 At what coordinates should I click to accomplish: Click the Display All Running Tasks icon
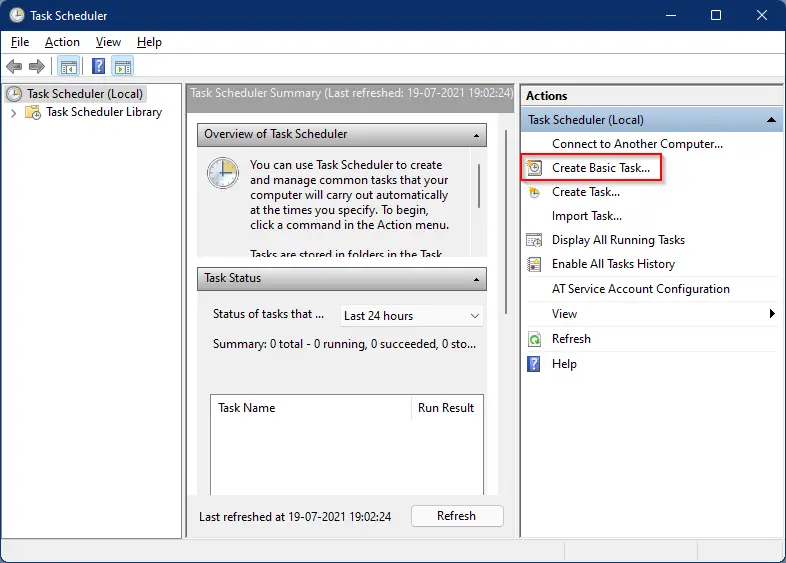pos(534,240)
